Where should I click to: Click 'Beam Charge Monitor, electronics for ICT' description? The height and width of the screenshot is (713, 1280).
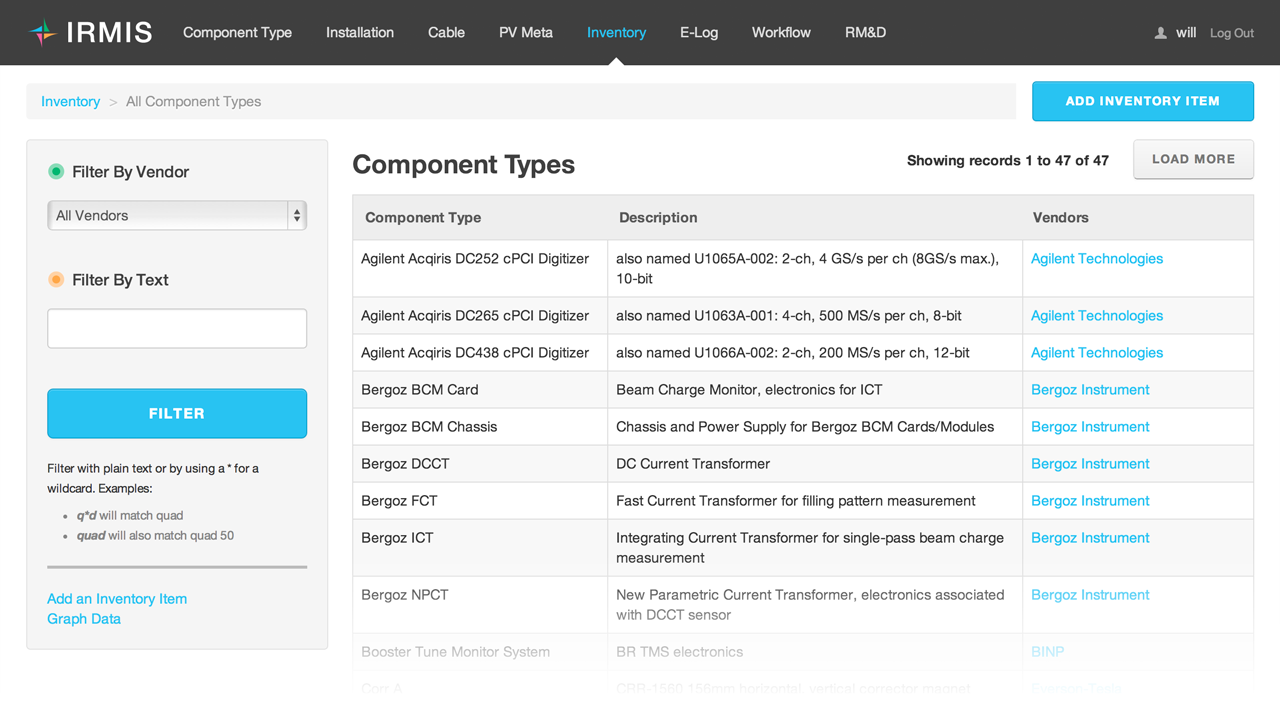[x=749, y=390]
